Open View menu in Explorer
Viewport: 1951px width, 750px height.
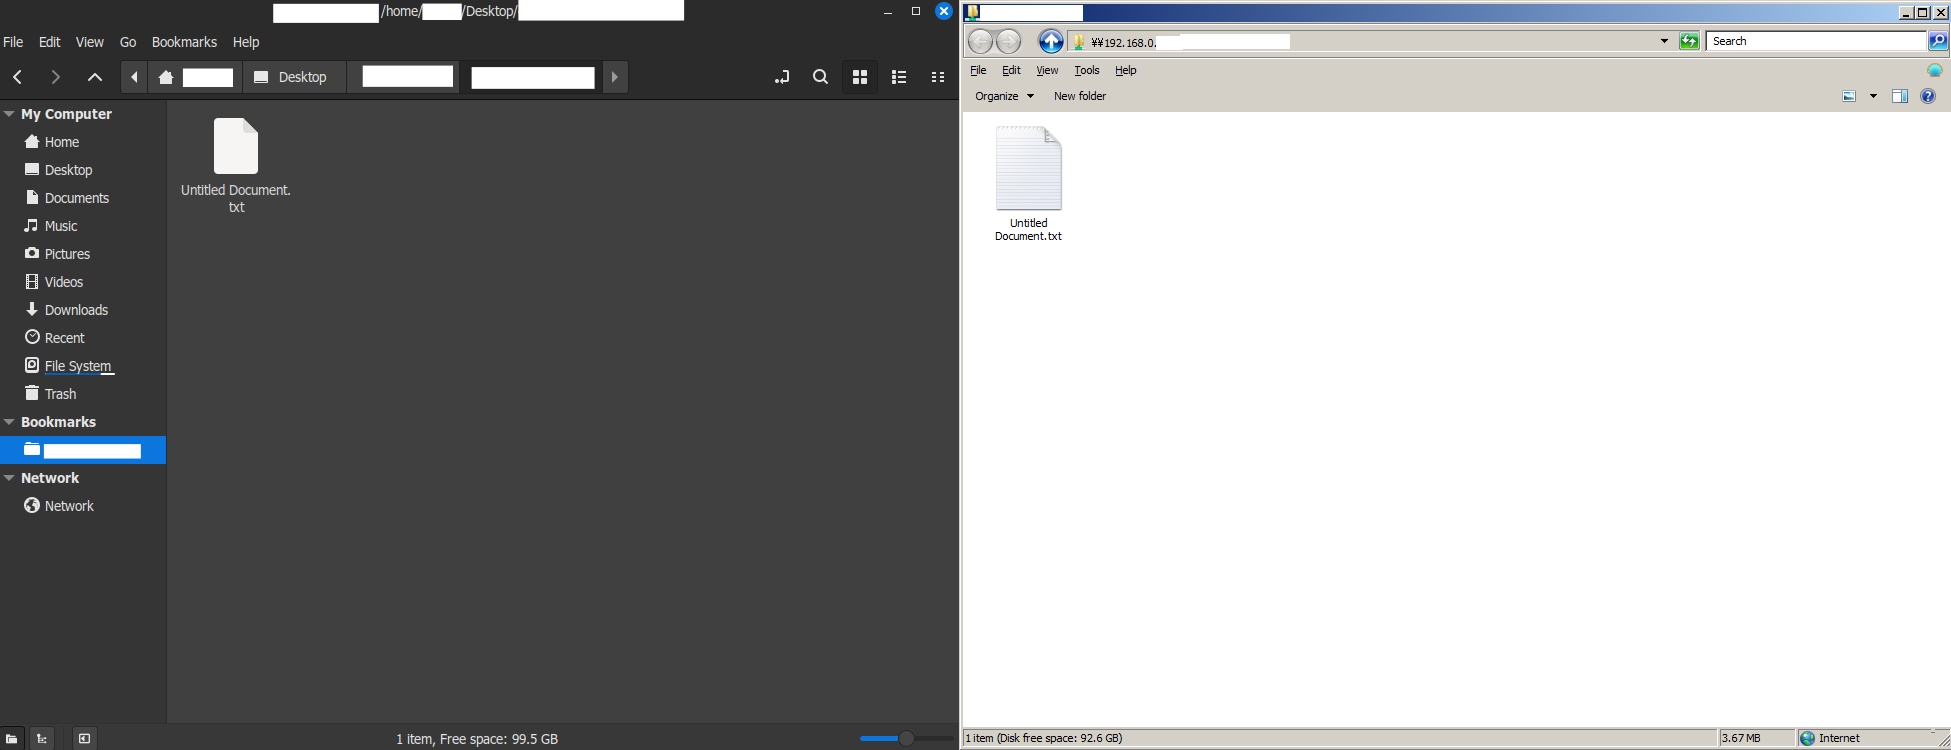click(1047, 70)
